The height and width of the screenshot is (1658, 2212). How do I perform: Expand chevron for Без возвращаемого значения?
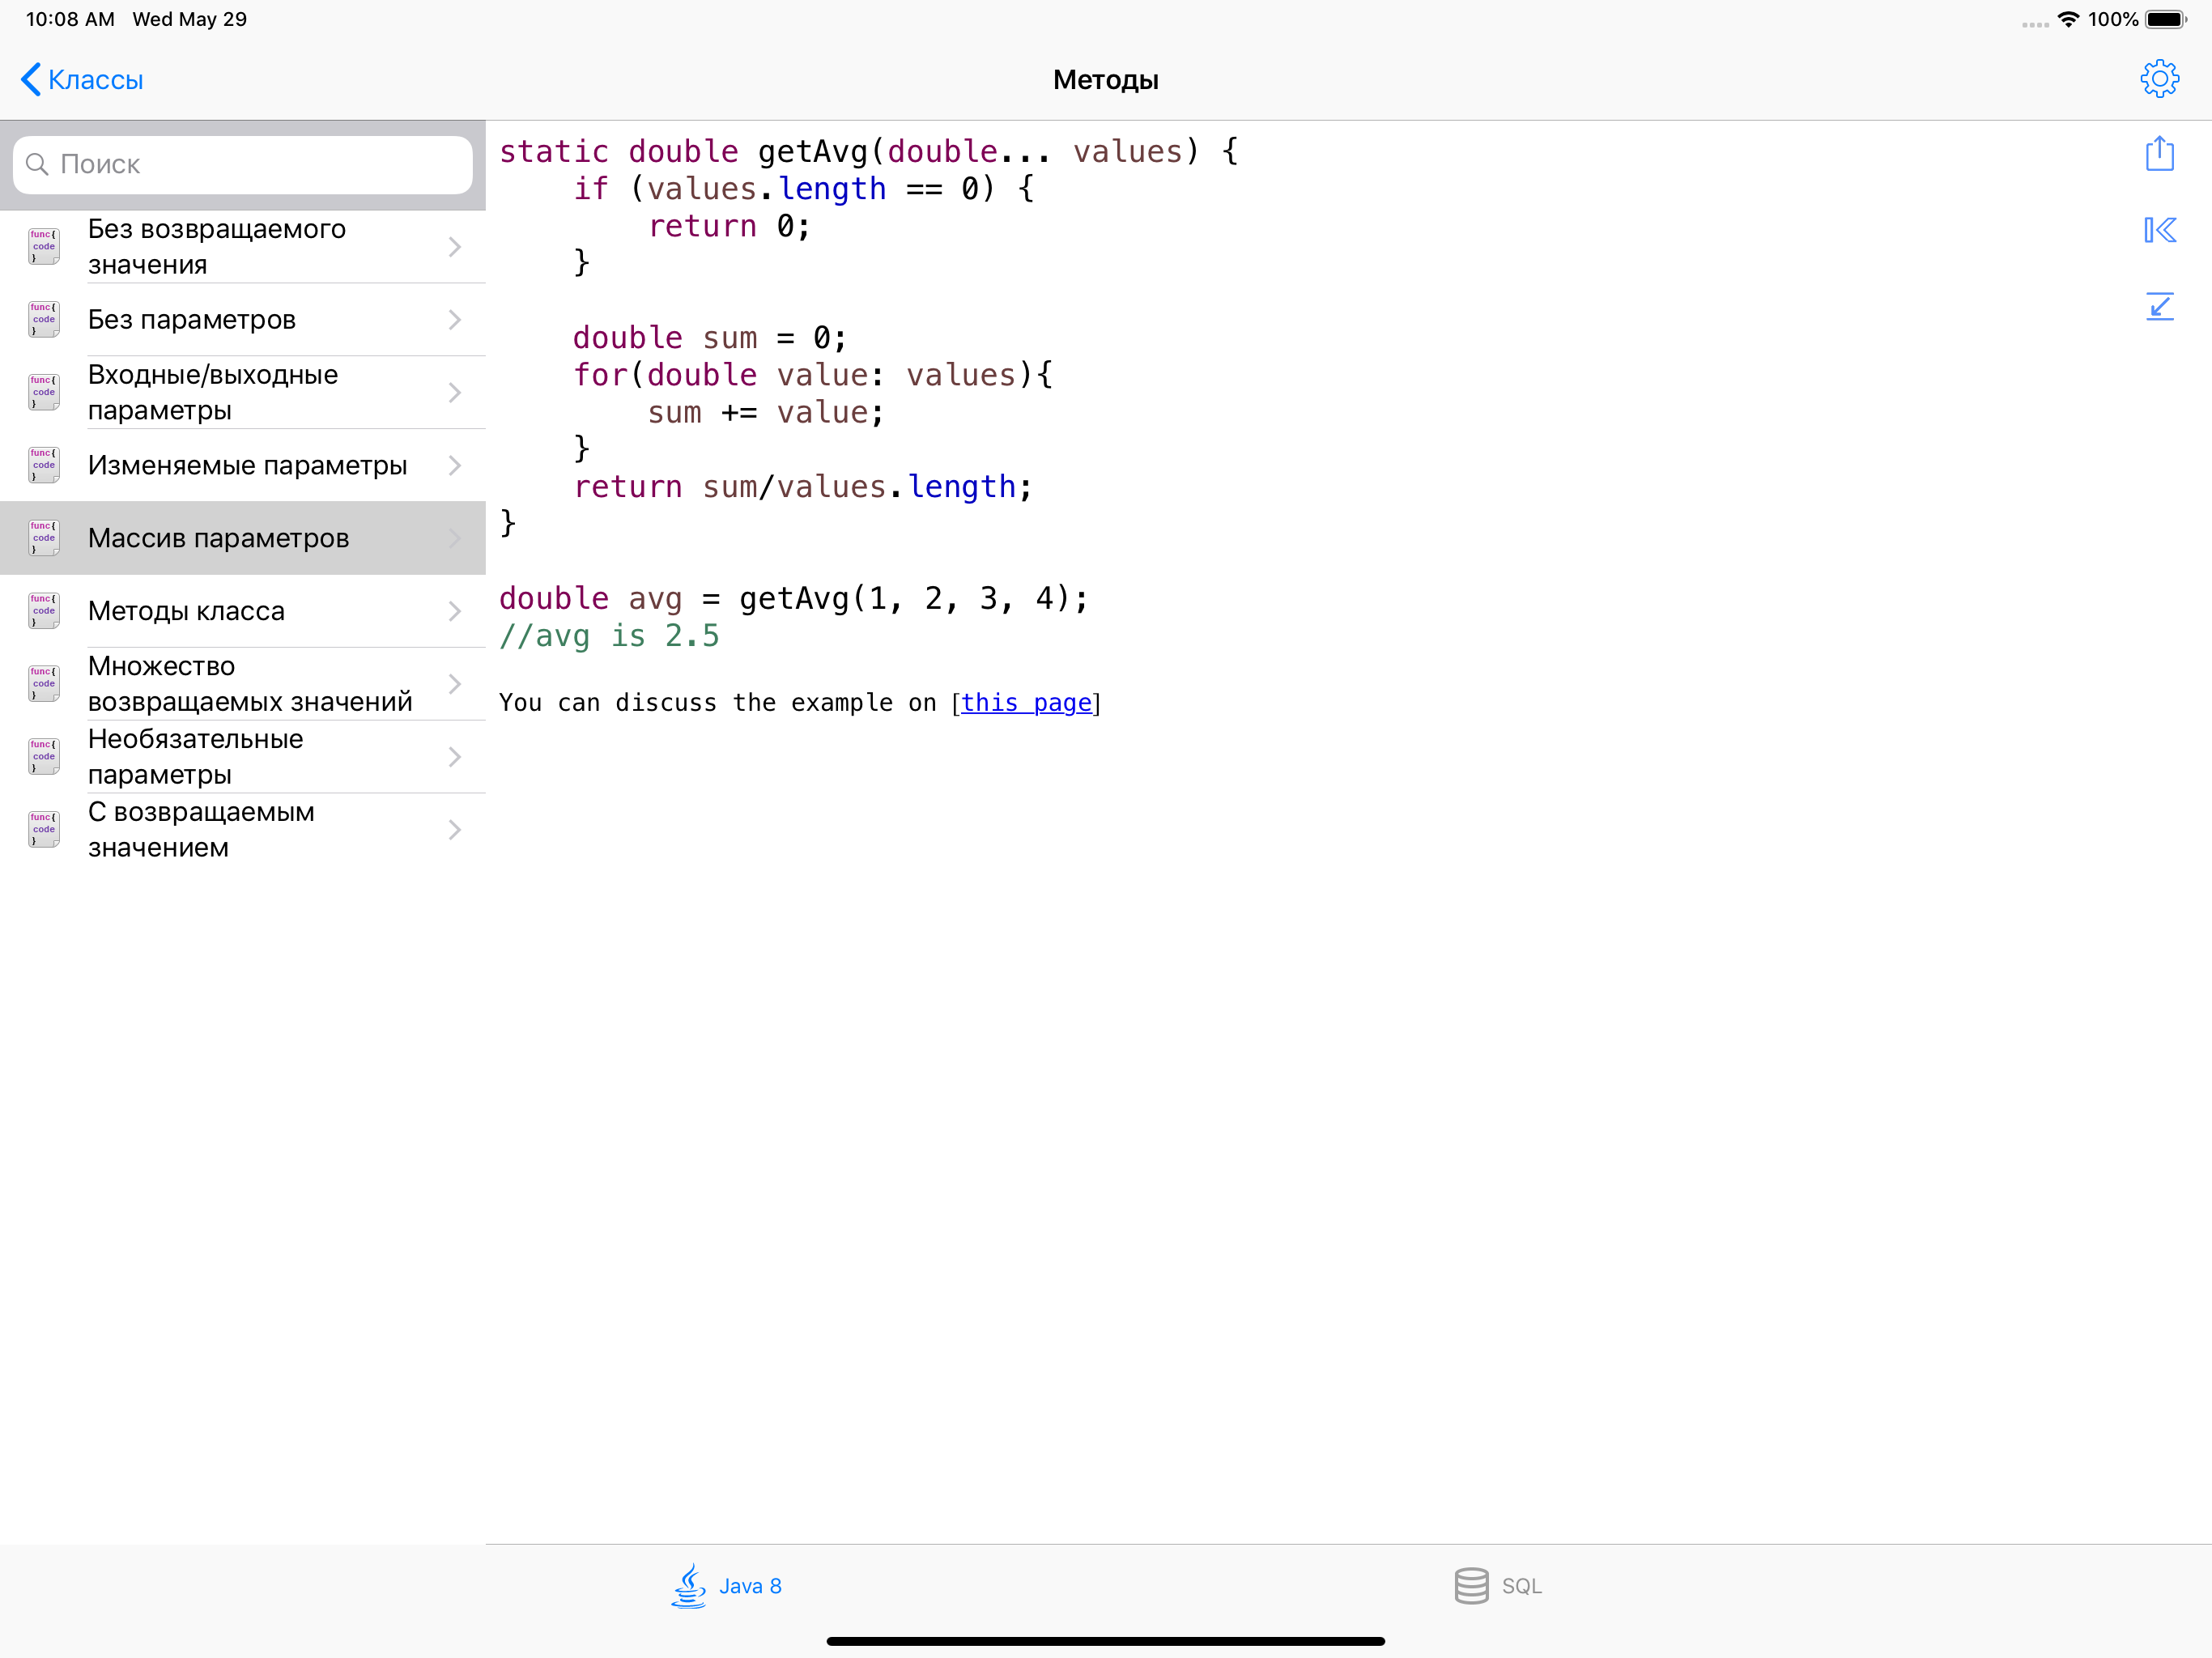[455, 247]
